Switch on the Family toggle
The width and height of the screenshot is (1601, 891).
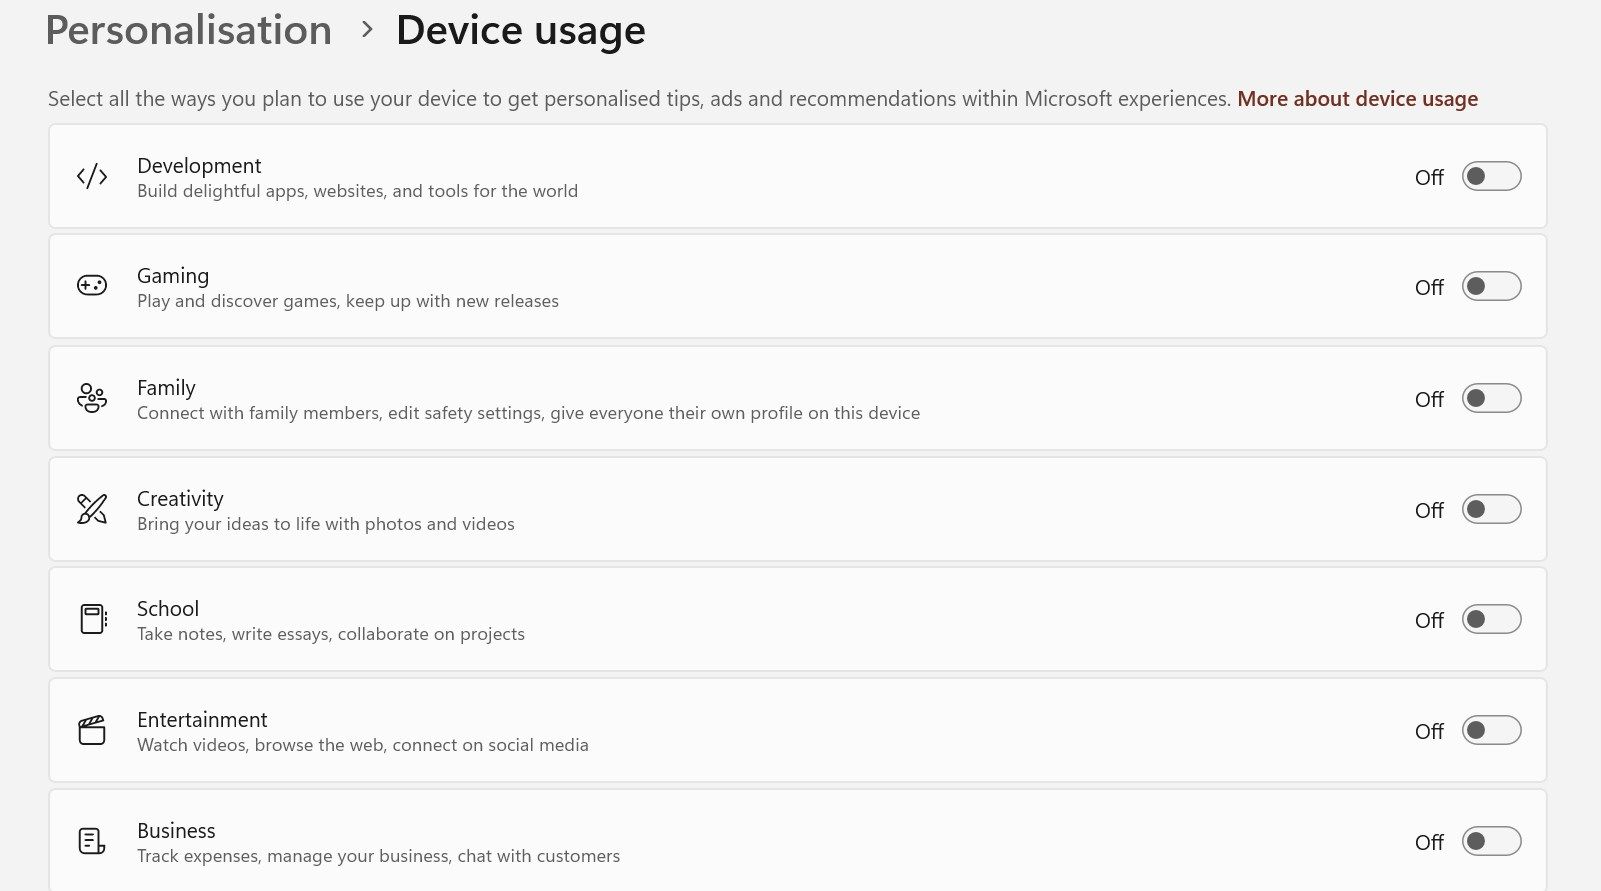point(1491,399)
